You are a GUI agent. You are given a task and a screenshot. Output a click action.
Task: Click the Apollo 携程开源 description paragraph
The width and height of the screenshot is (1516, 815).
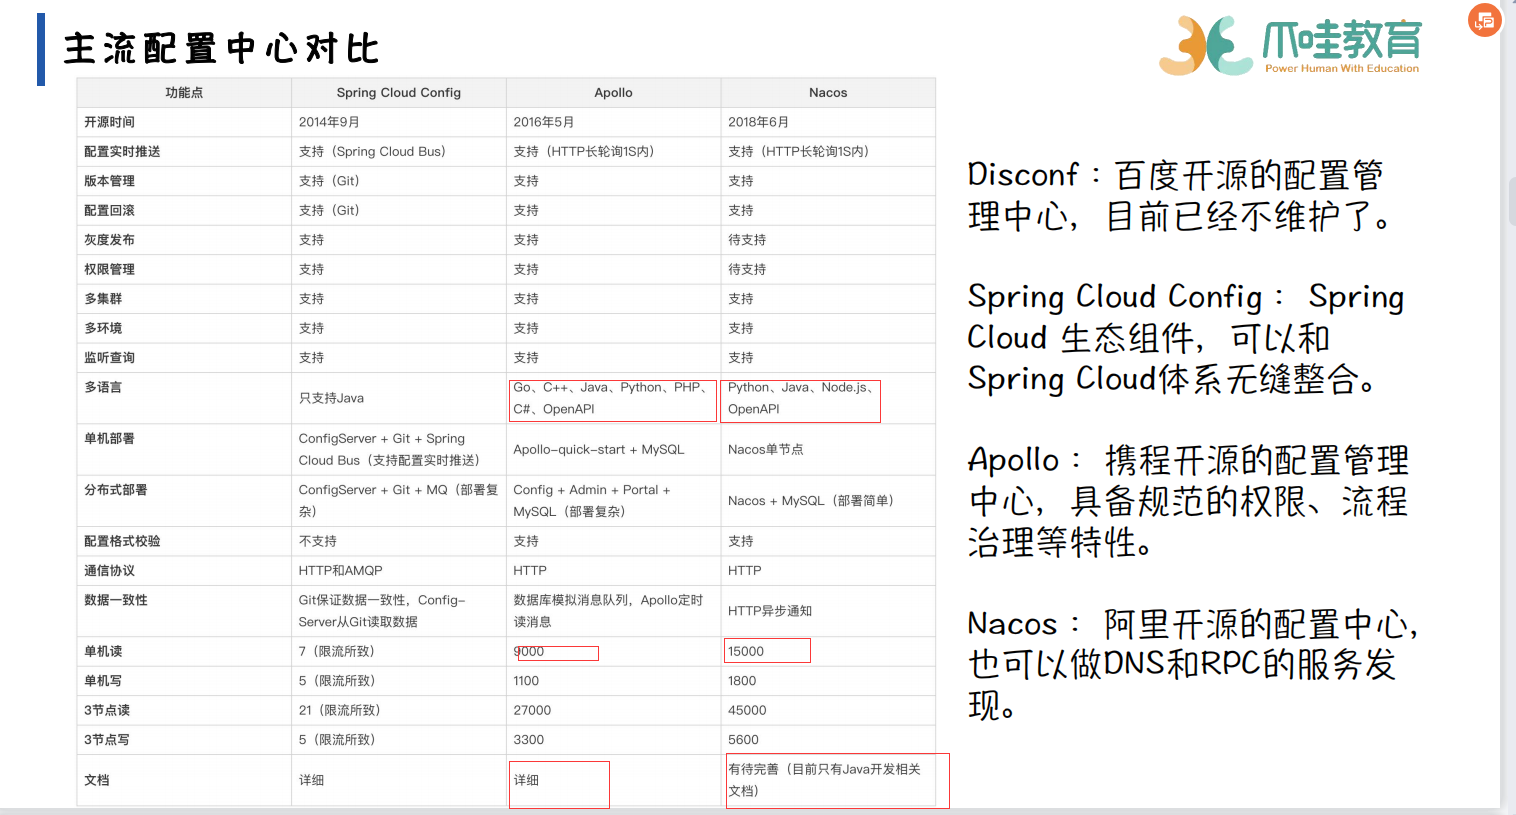1189,501
